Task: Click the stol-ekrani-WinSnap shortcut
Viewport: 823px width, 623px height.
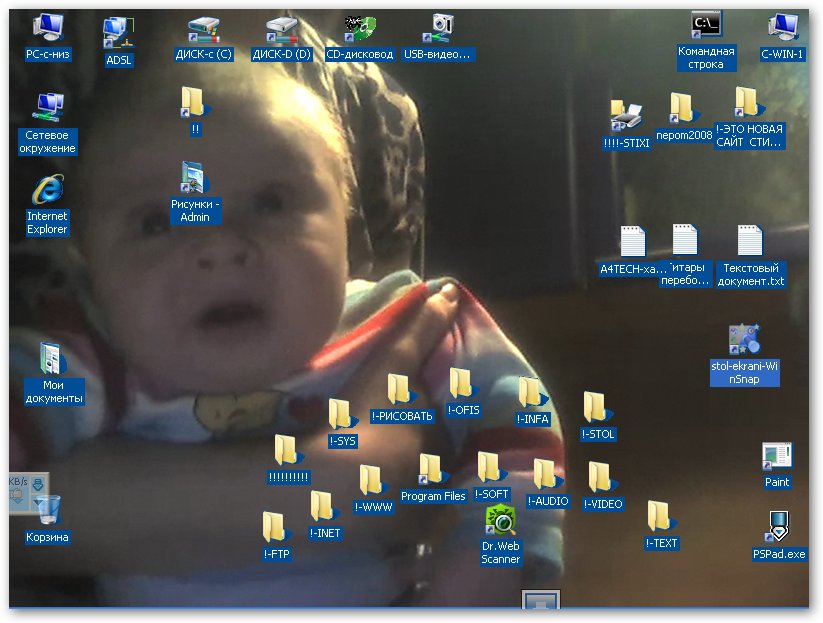Action: (744, 341)
